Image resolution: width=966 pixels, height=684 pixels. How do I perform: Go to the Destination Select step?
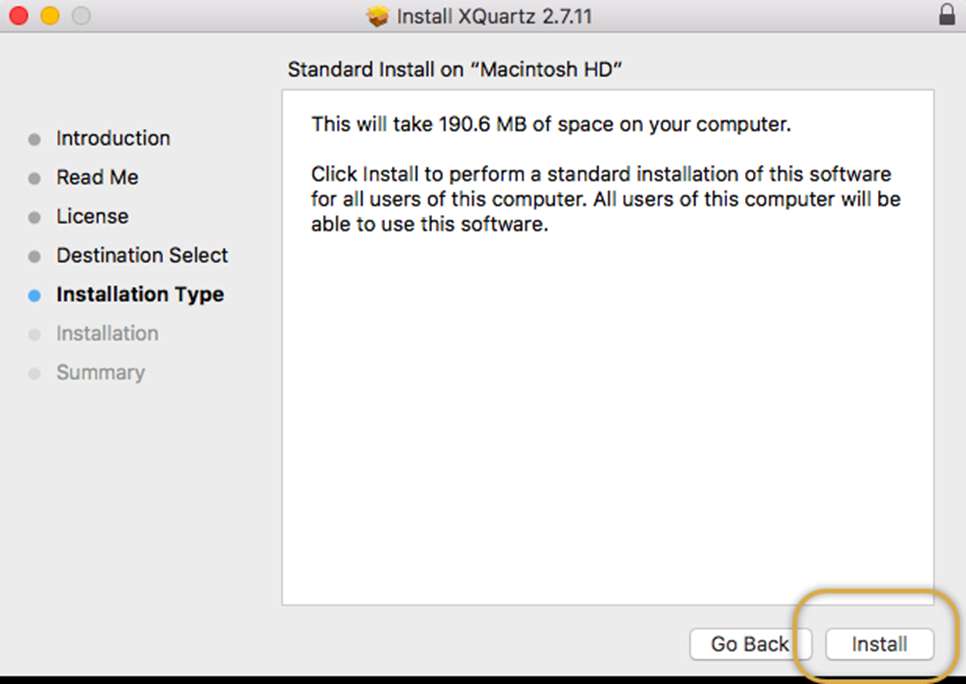pos(142,255)
